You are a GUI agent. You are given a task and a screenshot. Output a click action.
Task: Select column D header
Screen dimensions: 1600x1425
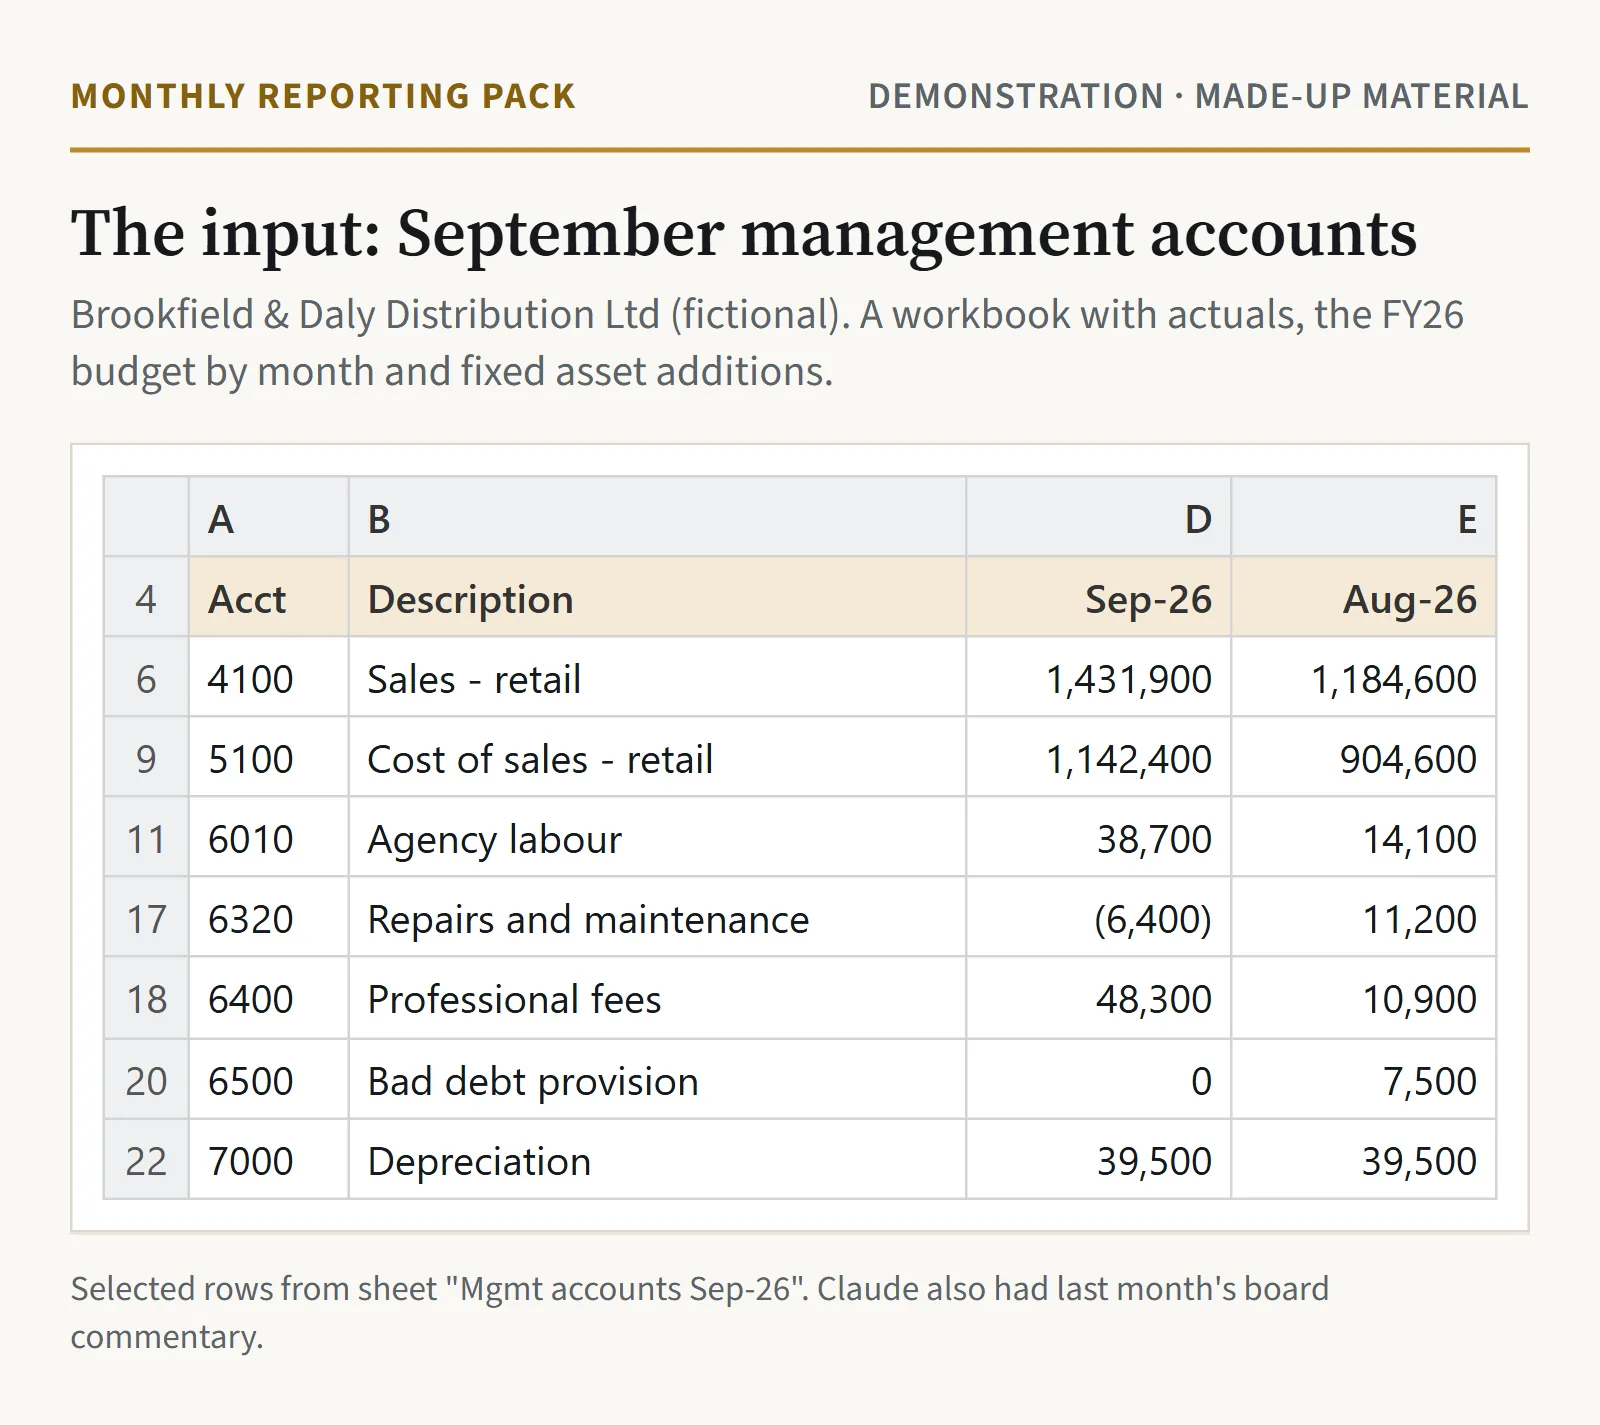click(1098, 517)
